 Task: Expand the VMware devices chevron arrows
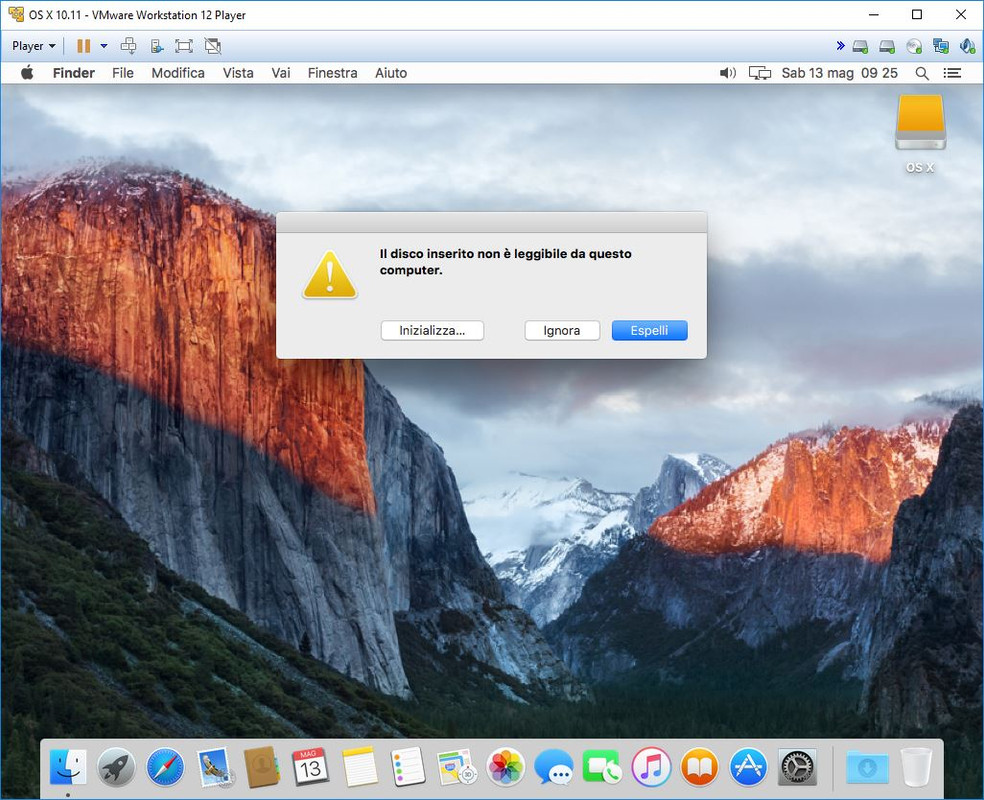click(x=840, y=46)
